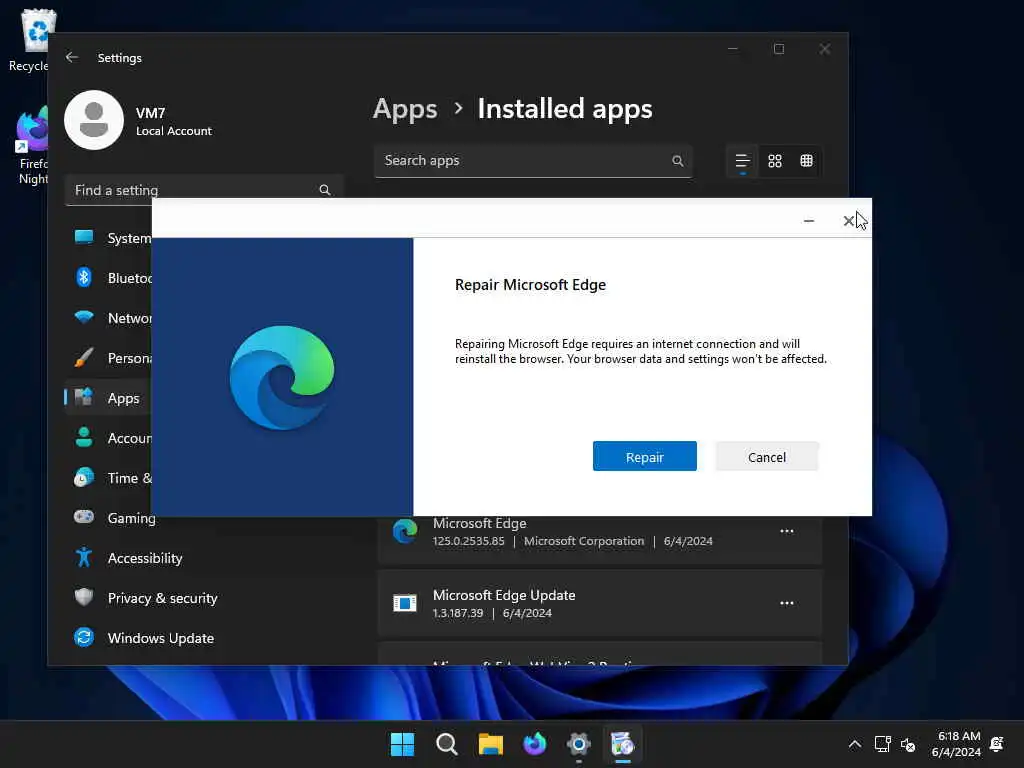Launch Firefox Nightly from taskbar
Screen dimensions: 1024x768
pyautogui.click(x=535, y=744)
